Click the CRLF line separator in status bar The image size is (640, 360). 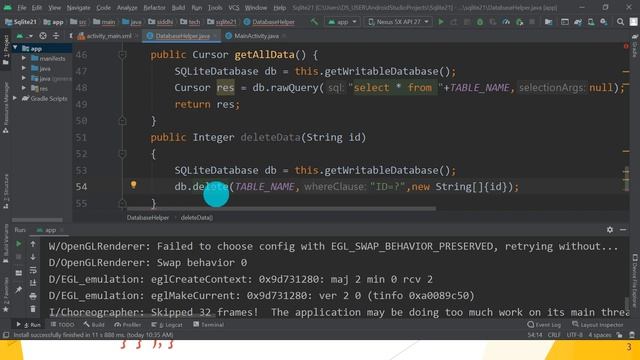tap(554, 335)
